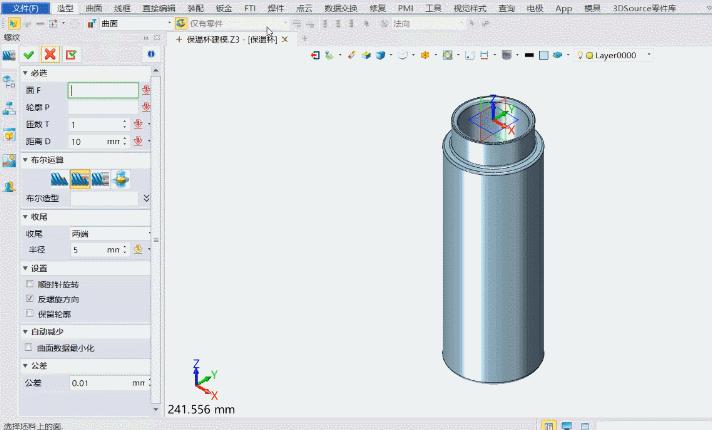The height and width of the screenshot is (430, 712).
Task: Open the 曲面 filter dropdown
Action: point(135,23)
